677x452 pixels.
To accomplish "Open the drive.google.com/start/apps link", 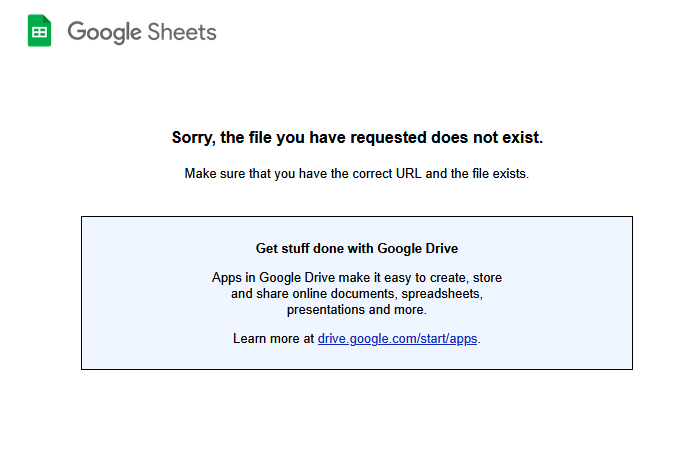I will tap(397, 338).
